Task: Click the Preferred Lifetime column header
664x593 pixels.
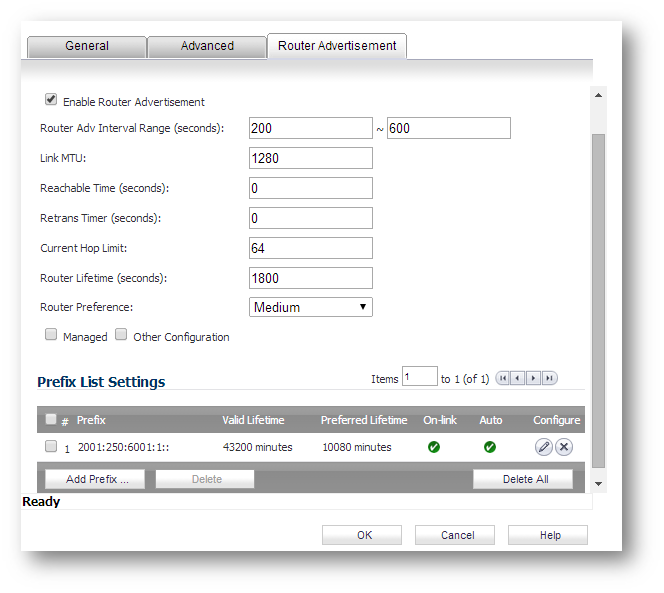Action: 364,420
